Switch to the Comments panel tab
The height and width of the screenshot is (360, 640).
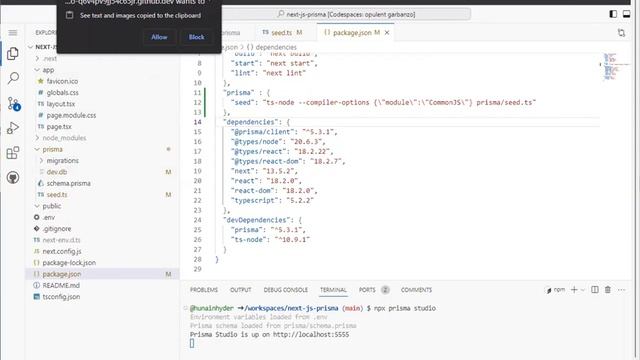416,290
